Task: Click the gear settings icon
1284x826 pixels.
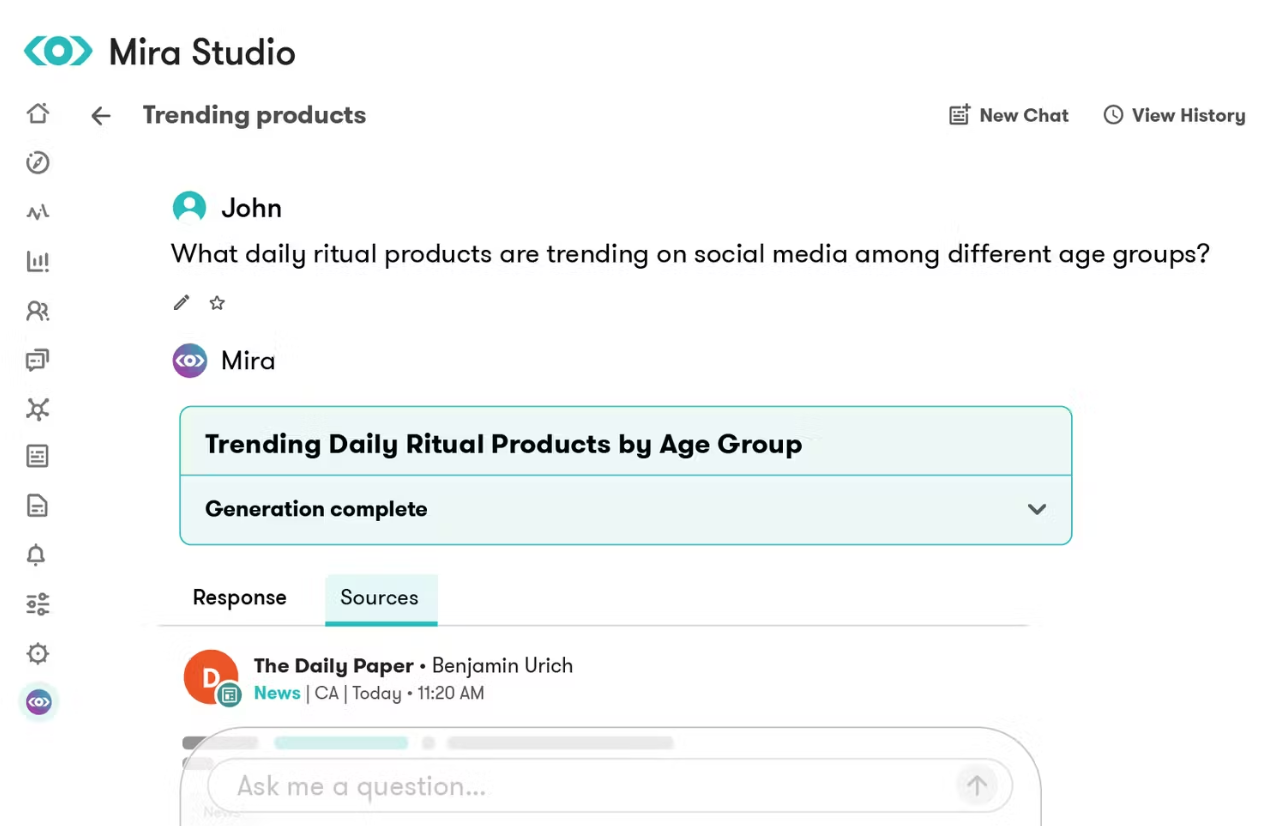Action: [x=38, y=654]
